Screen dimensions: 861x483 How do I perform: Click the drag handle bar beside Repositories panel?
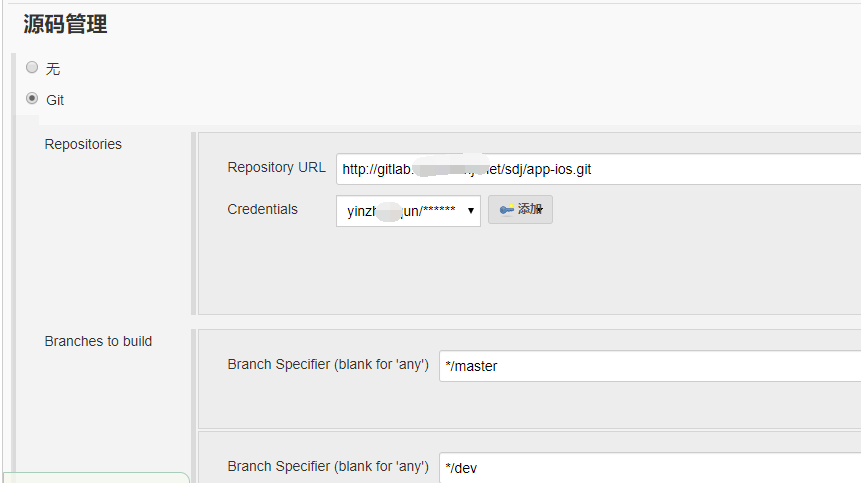193,223
